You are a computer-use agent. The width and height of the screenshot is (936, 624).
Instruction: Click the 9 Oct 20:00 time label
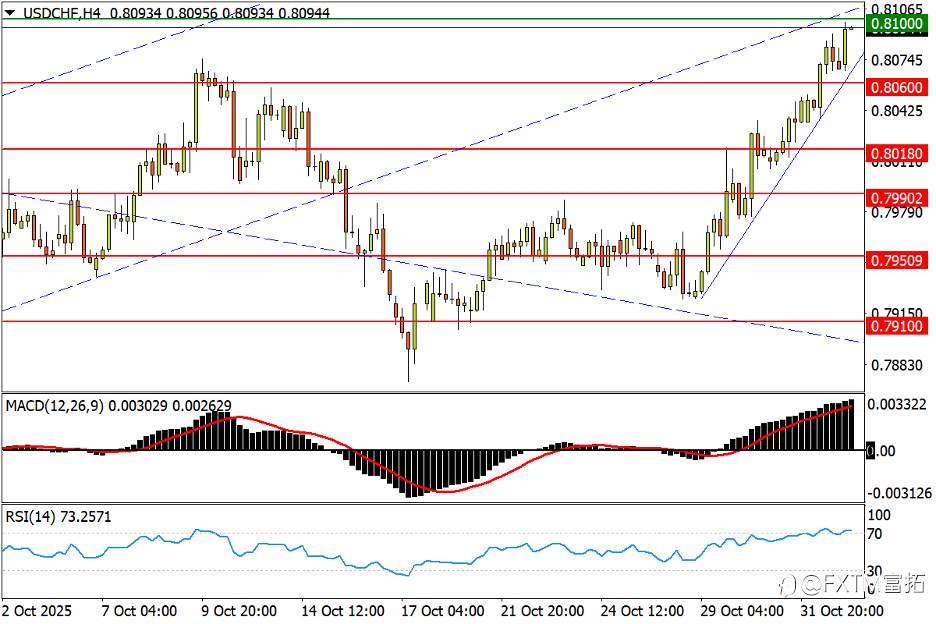point(239,611)
